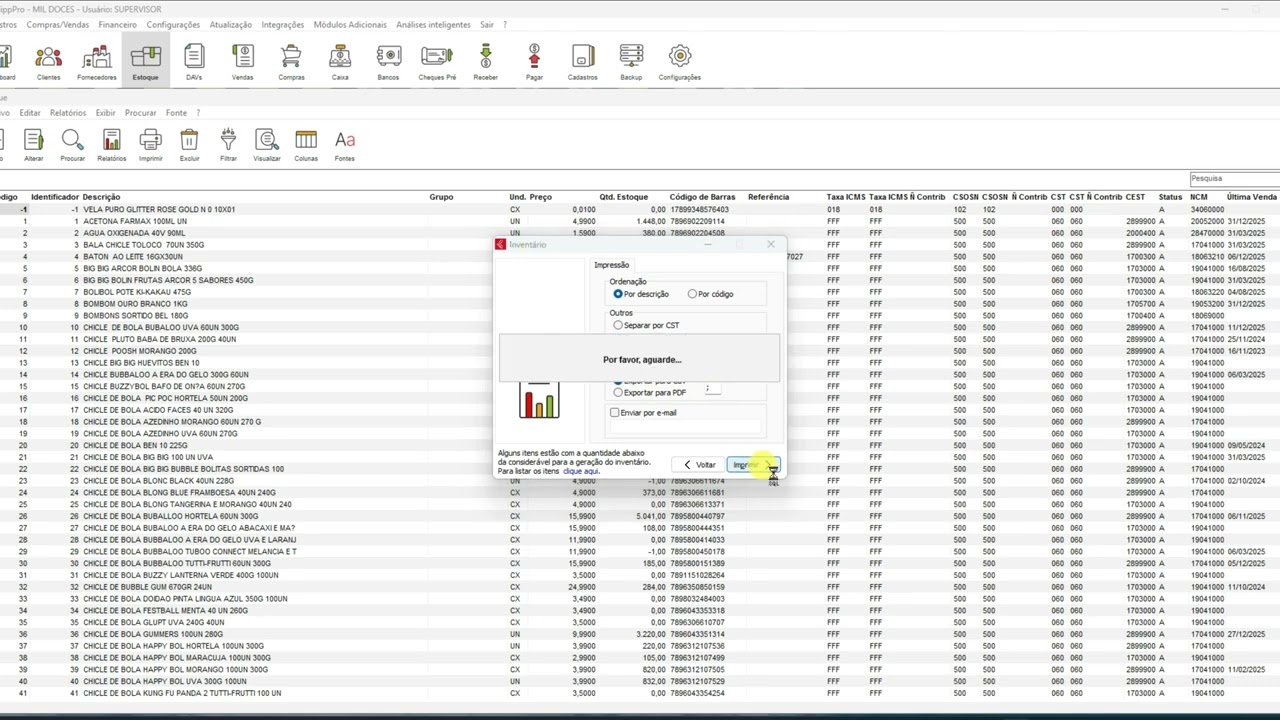This screenshot has height=720, width=1280.
Task: Open the Clientes module icon
Action: click(x=48, y=62)
